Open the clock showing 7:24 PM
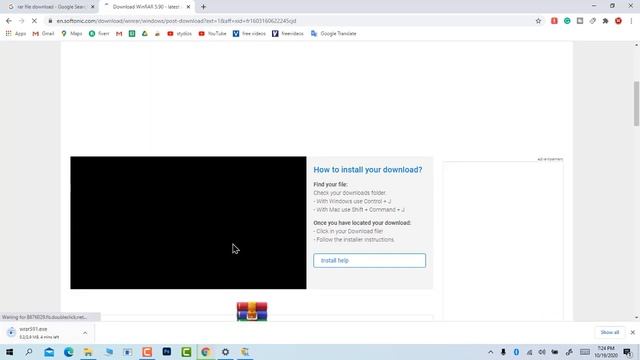This screenshot has height=360, width=640. pyautogui.click(x=606, y=352)
